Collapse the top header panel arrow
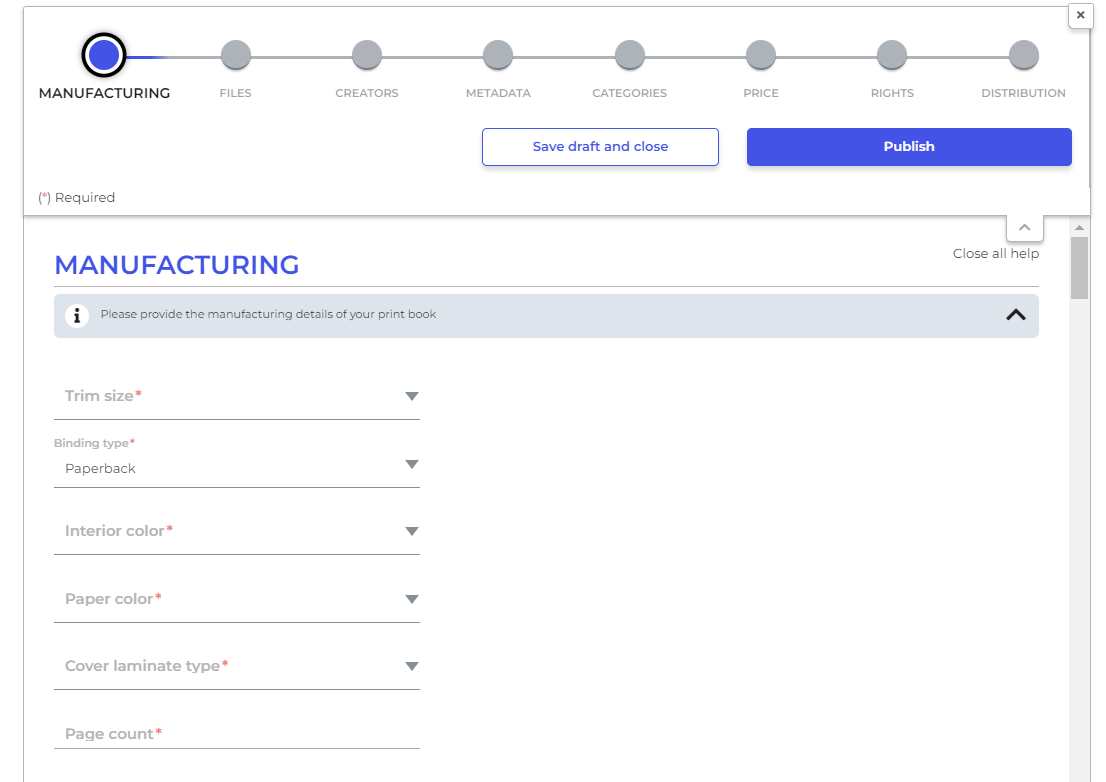 1024,228
